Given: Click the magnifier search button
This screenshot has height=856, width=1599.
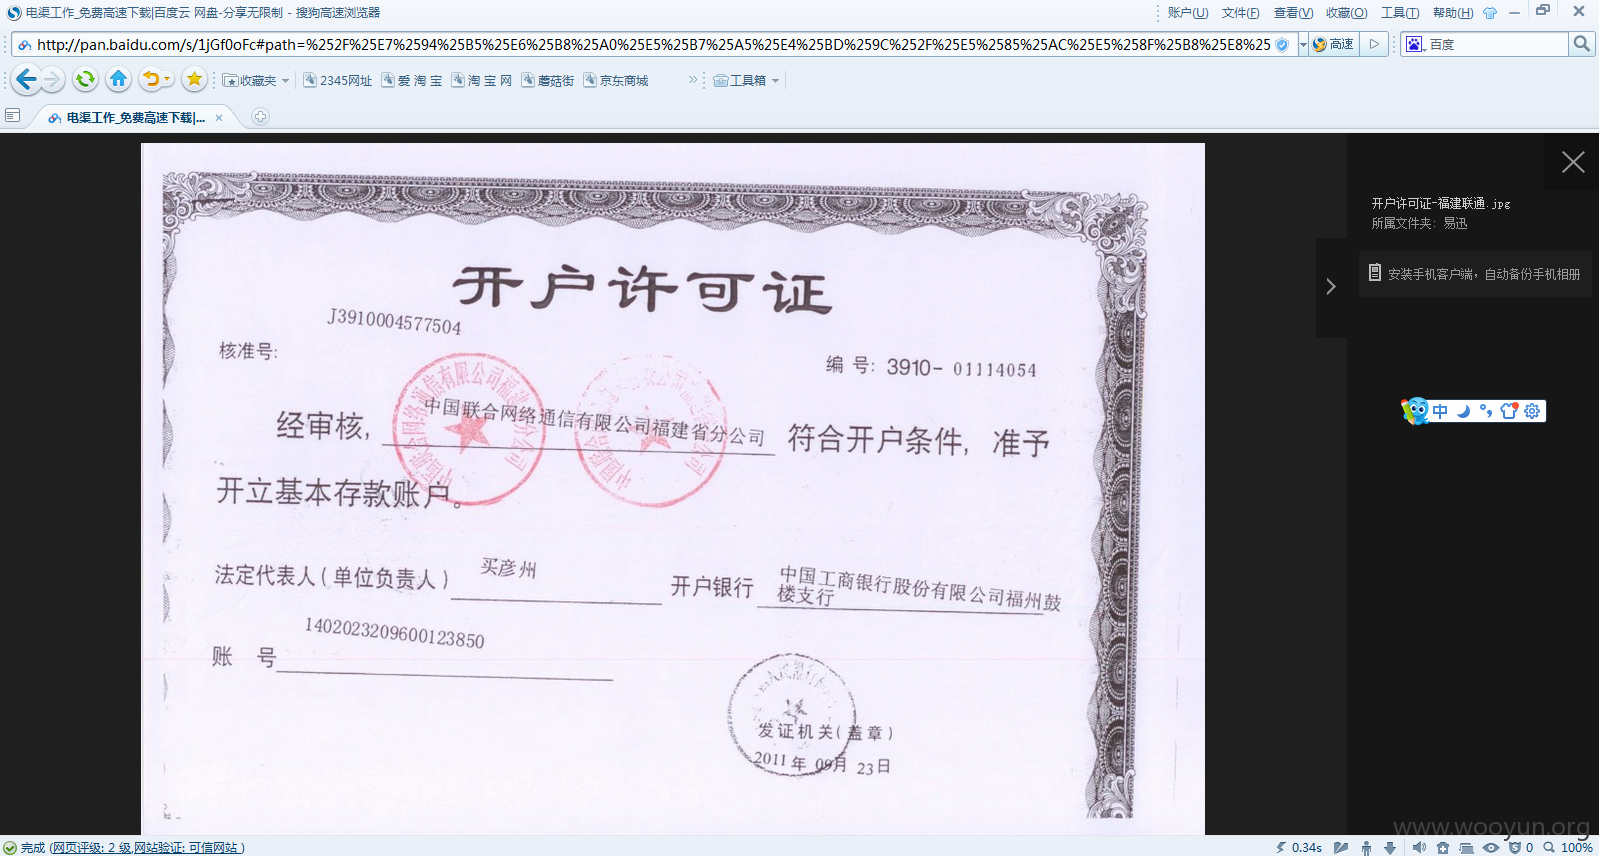Looking at the screenshot, I should tap(1581, 44).
